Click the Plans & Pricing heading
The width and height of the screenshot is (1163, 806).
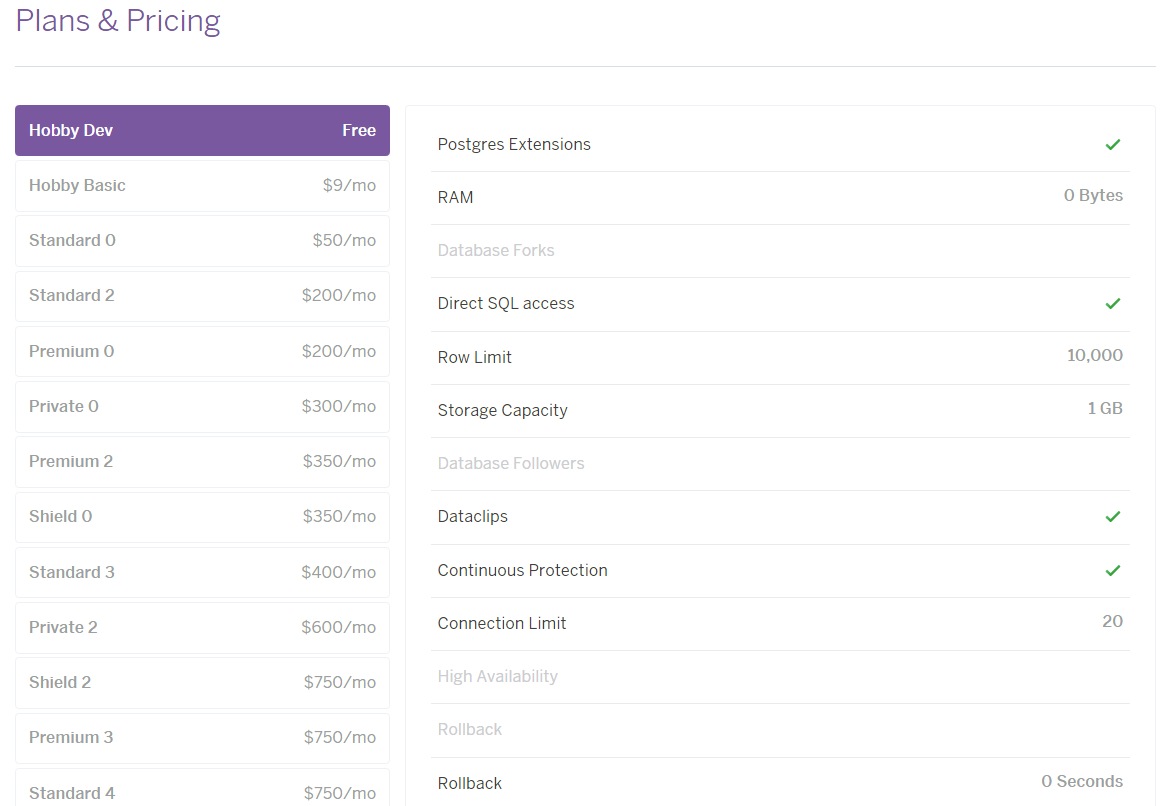[x=117, y=20]
